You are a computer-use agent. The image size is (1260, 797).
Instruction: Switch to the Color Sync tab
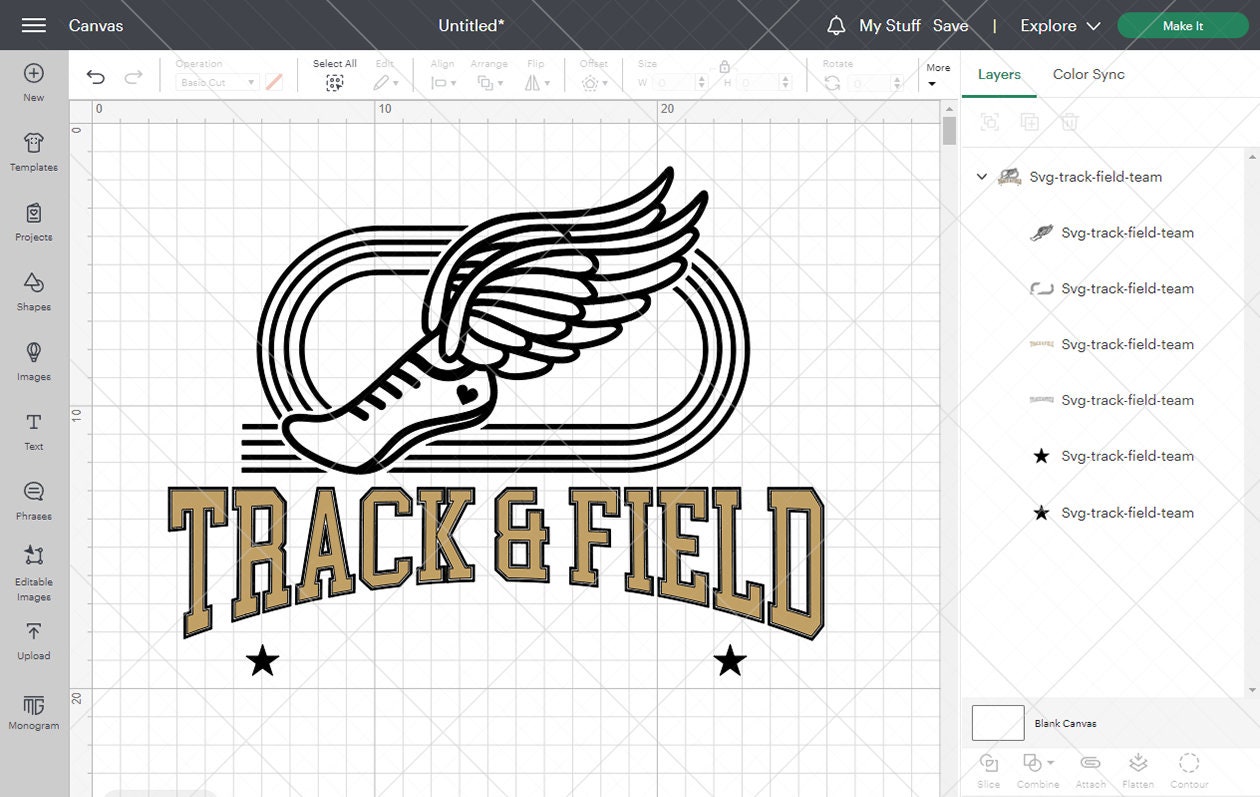(x=1089, y=74)
